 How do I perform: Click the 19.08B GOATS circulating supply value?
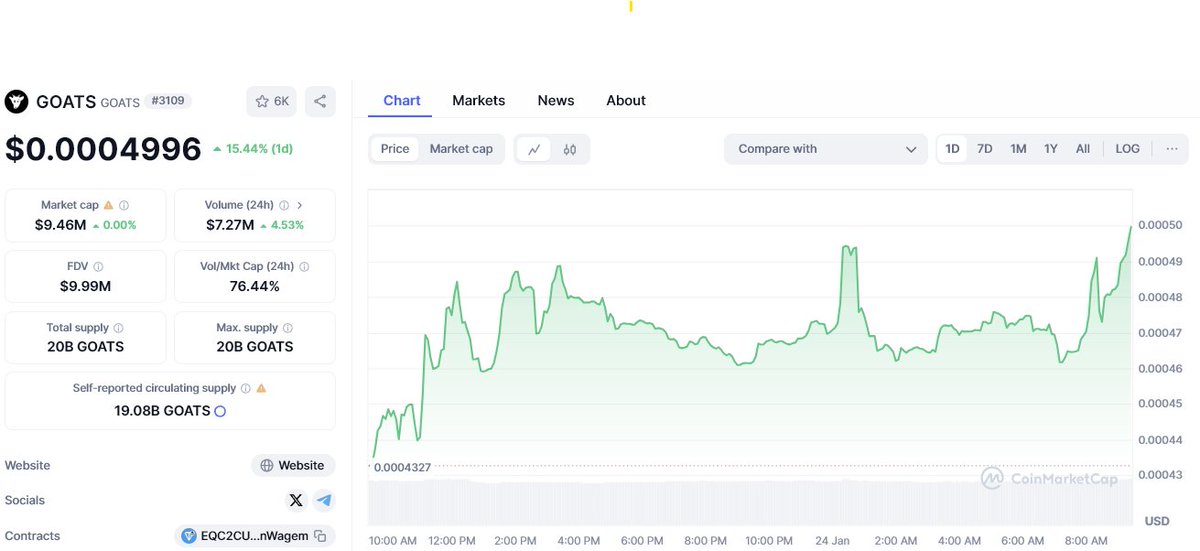click(162, 411)
